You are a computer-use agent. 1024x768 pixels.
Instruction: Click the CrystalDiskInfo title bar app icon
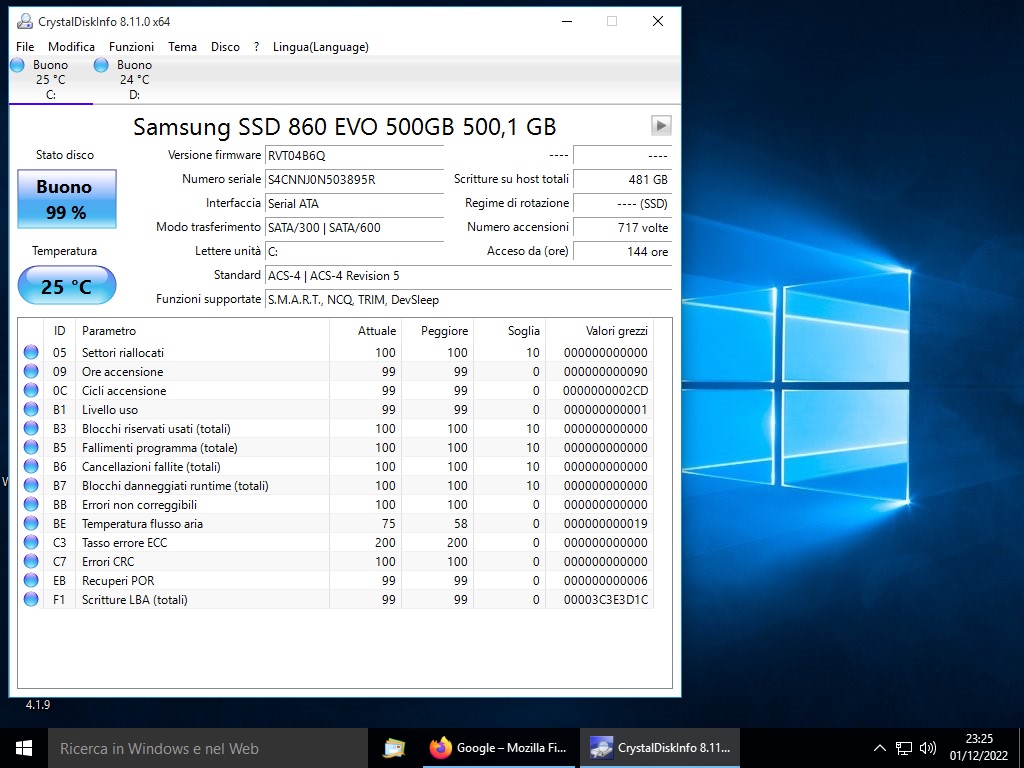[x=25, y=22]
